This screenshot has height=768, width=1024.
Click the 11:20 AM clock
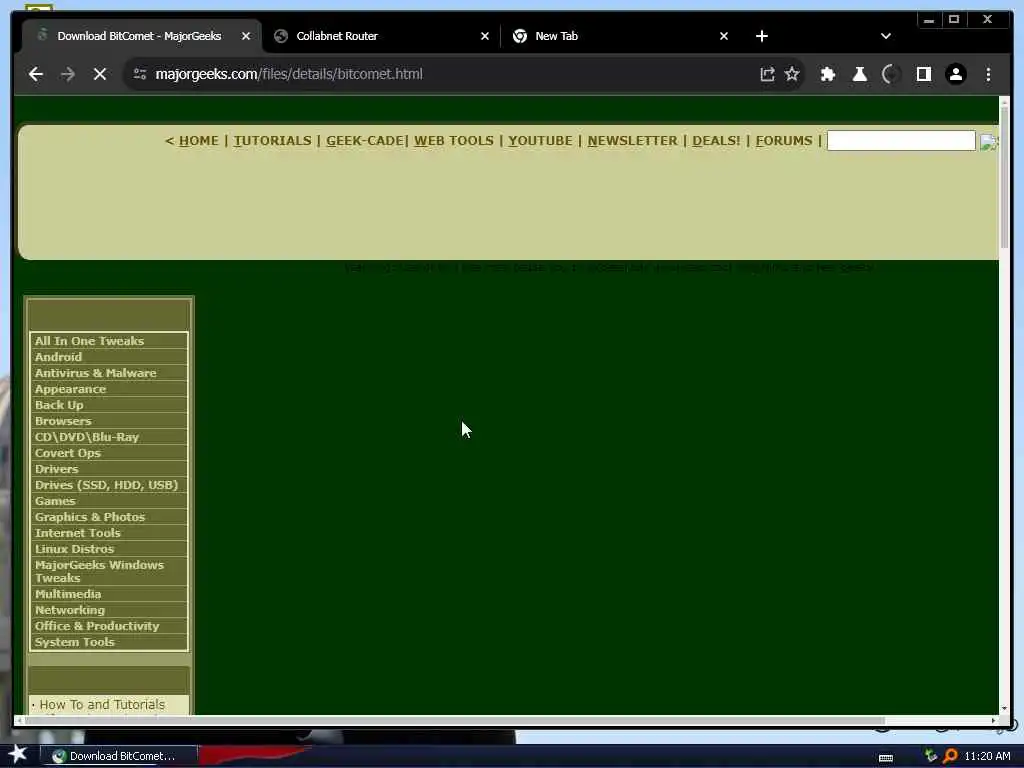(987, 756)
